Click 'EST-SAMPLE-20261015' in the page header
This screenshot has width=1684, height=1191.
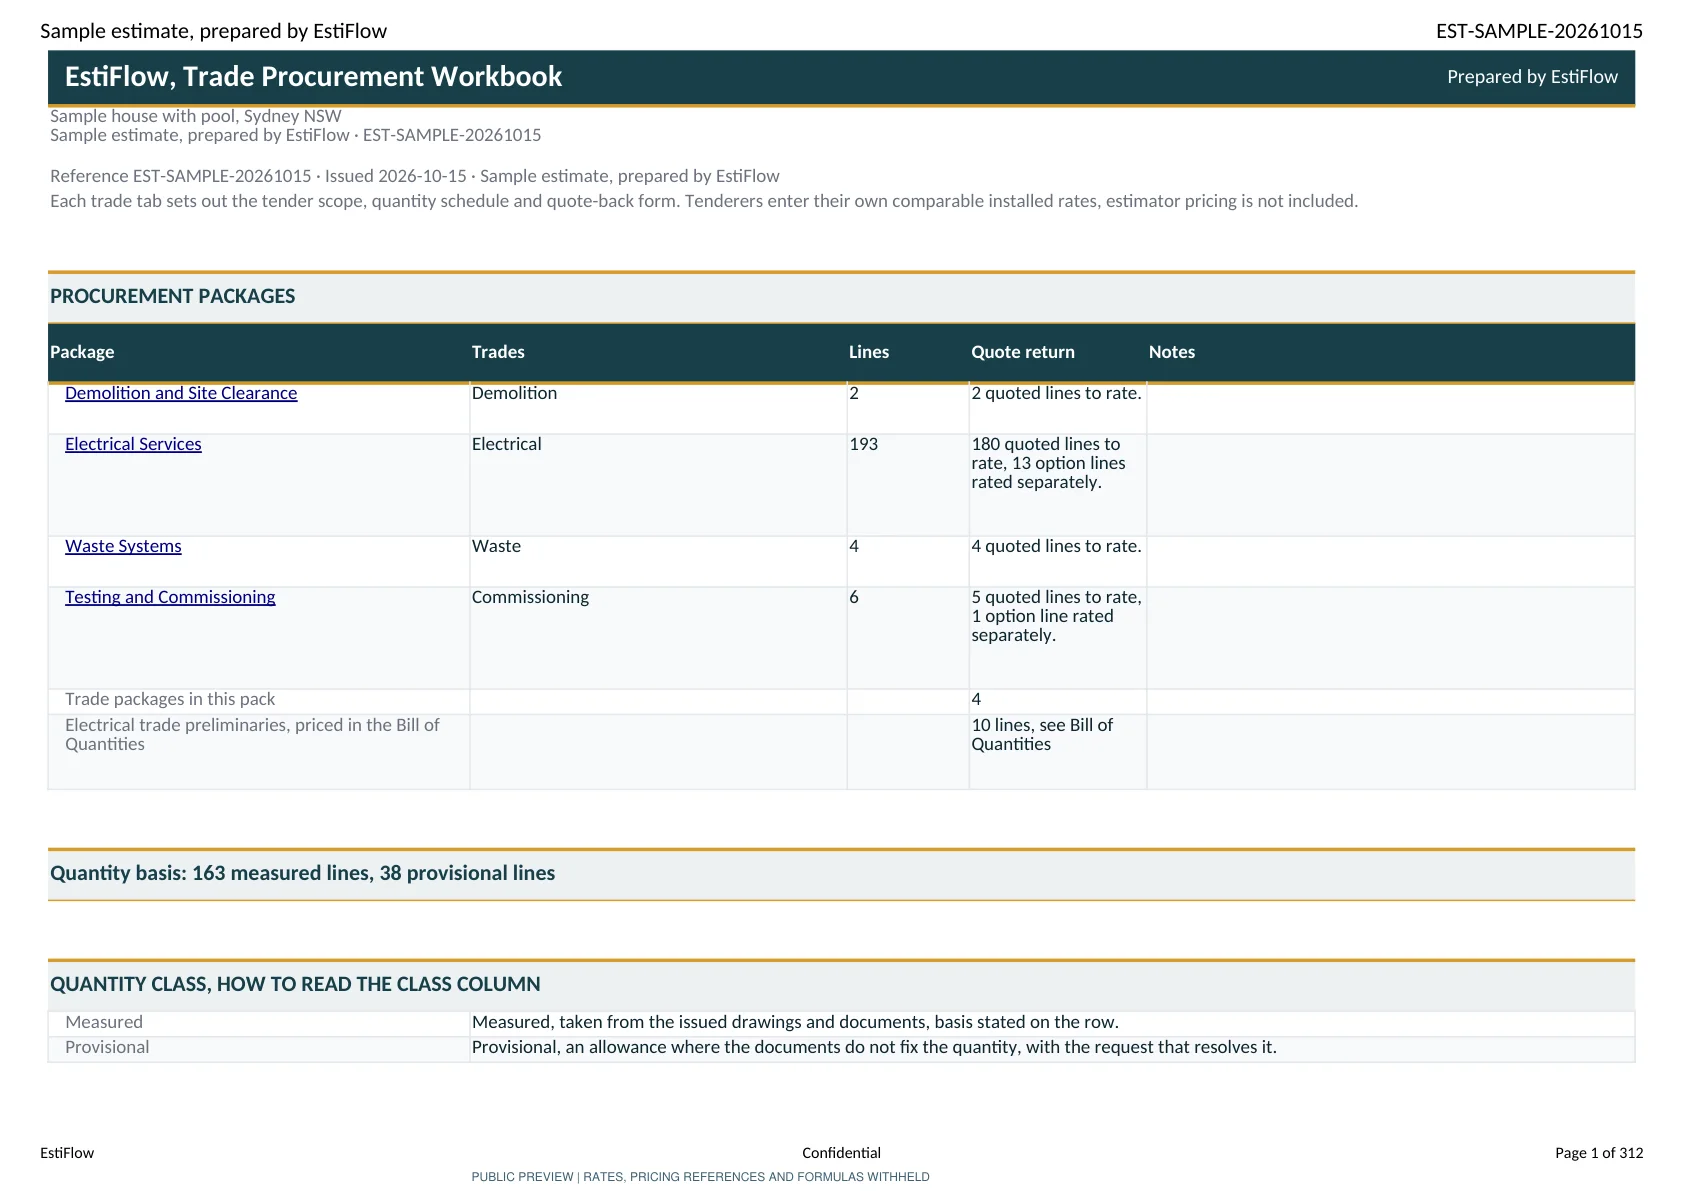pyautogui.click(x=1539, y=31)
